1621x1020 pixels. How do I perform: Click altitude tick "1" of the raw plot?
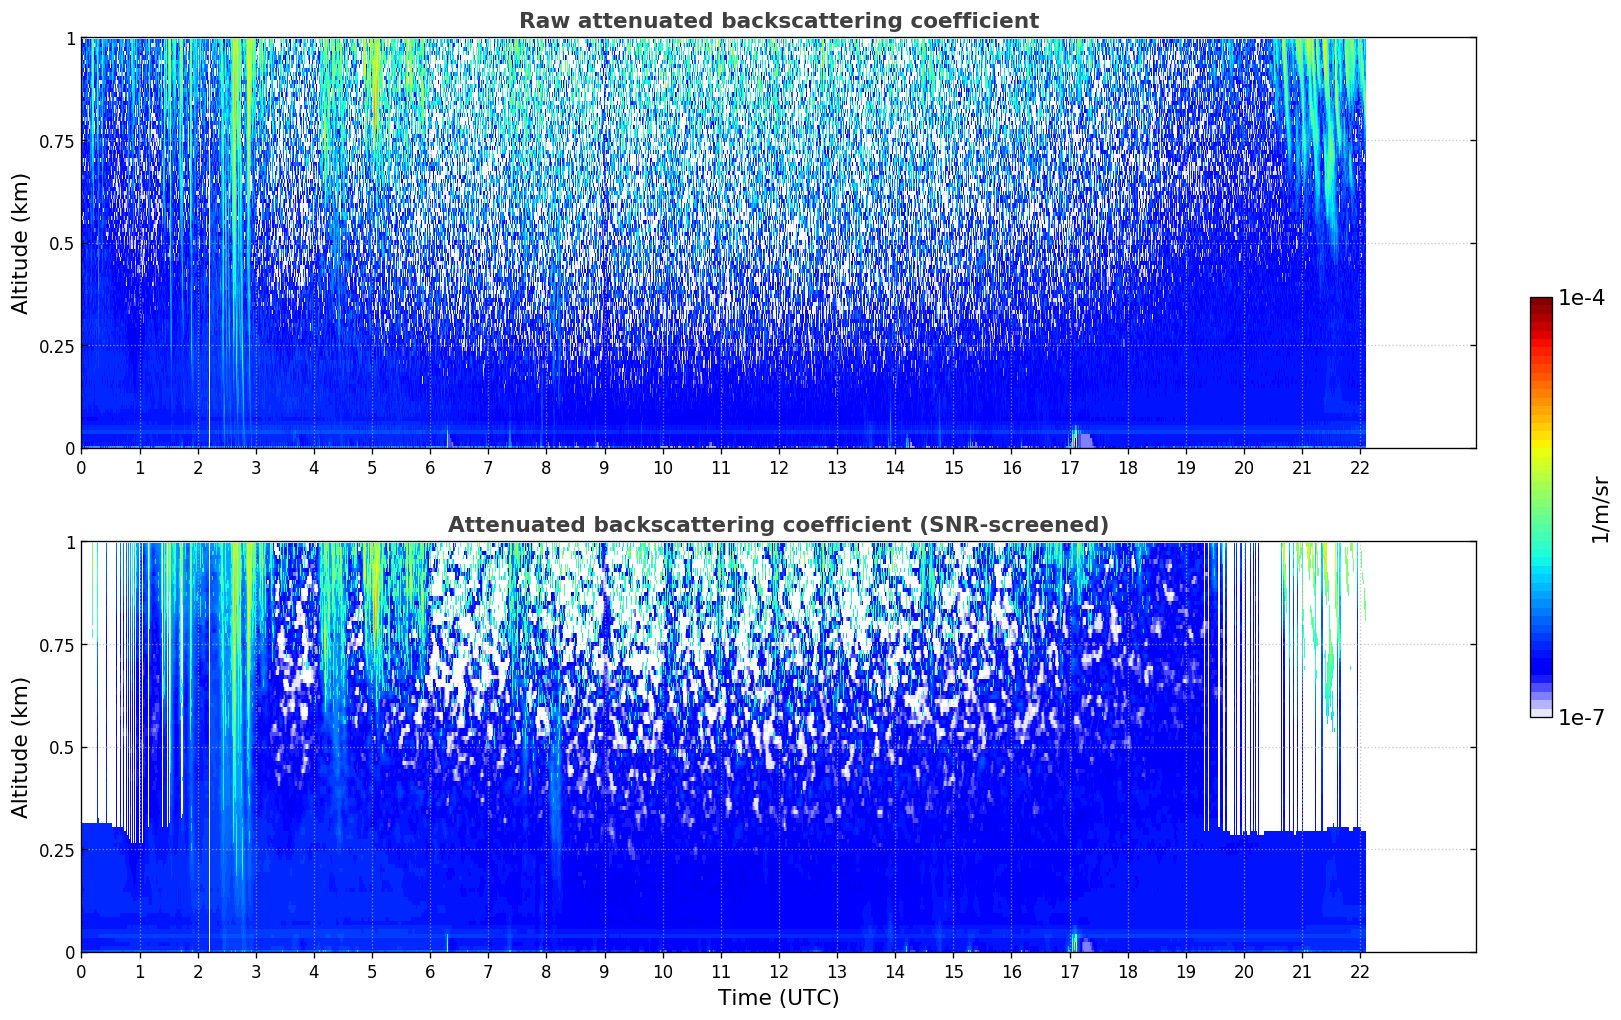coord(70,38)
